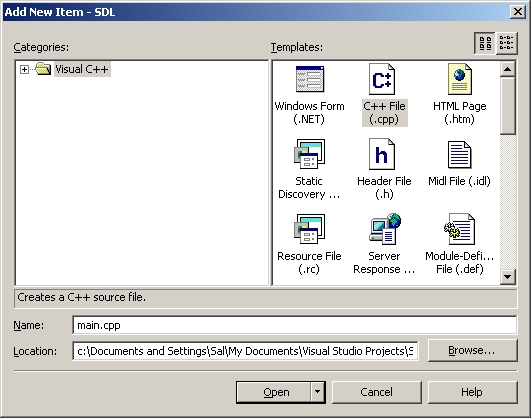This screenshot has width=531, height=418.
Task: Select the HTML Page (.htm) template icon
Action: click(x=460, y=79)
